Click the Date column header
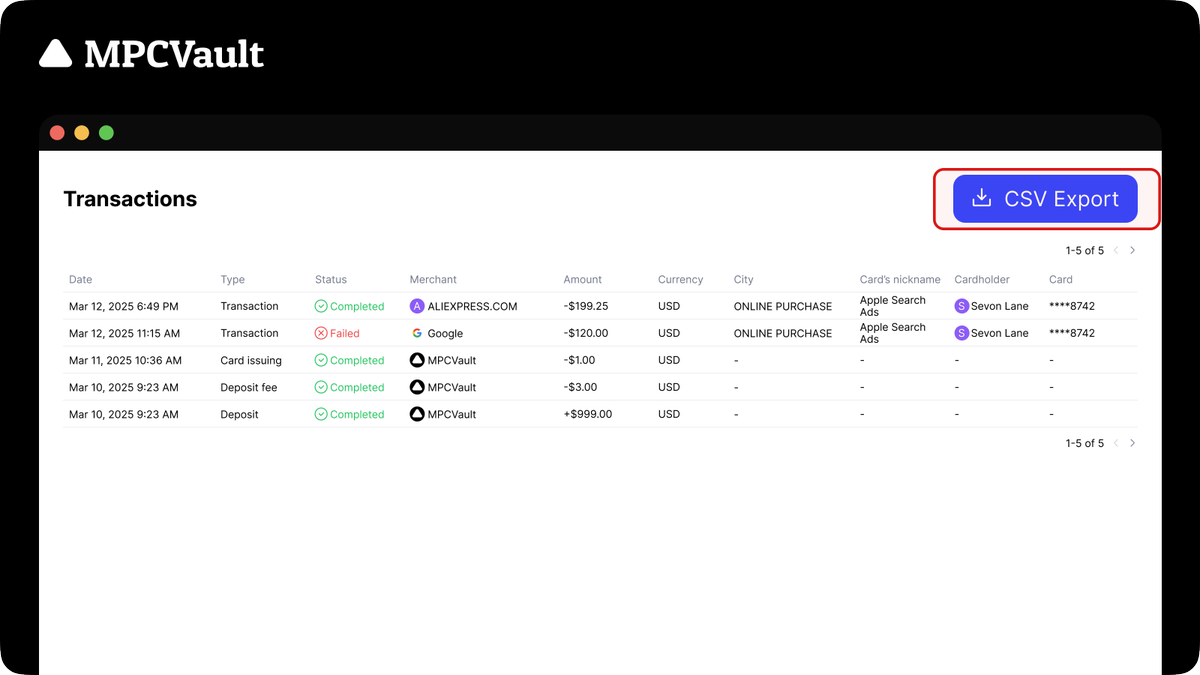Viewport: 1200px width, 675px height. [80, 280]
